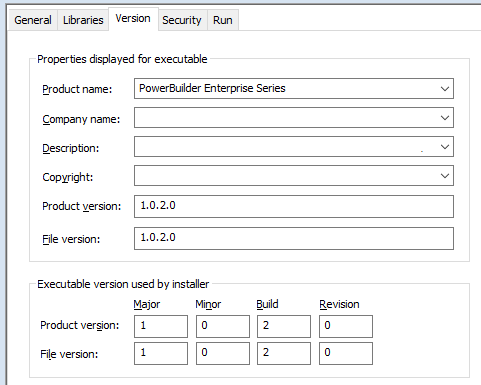Click the 'Product name:' label

77,89
